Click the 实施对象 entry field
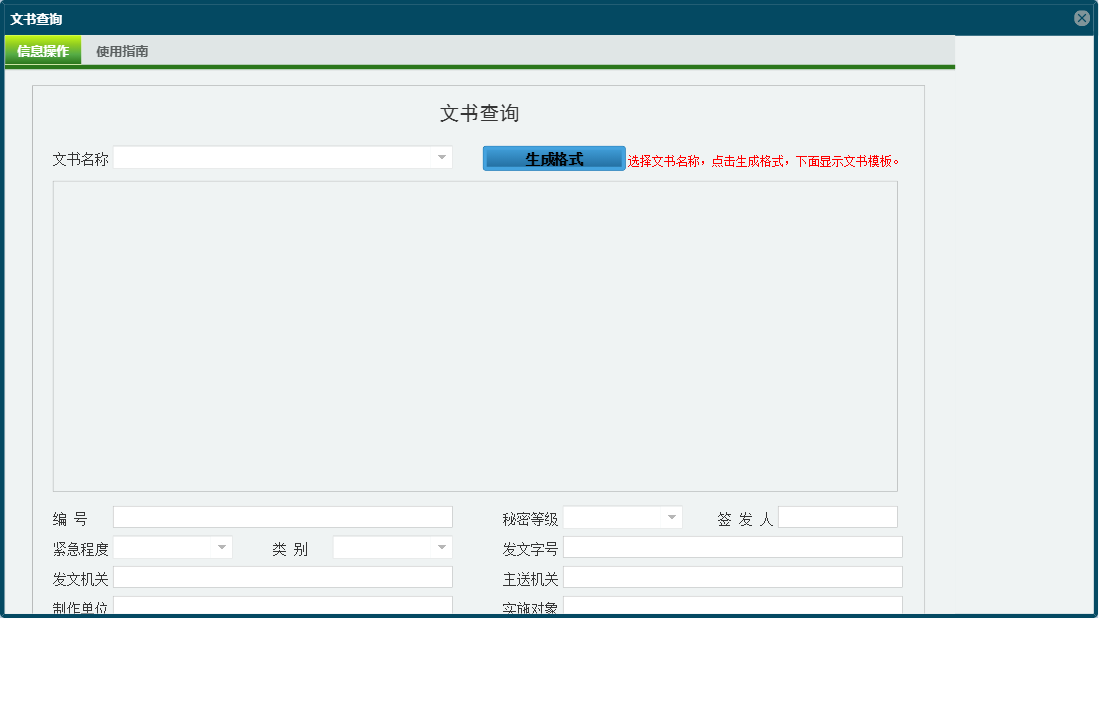1099x707 pixels. (733, 604)
